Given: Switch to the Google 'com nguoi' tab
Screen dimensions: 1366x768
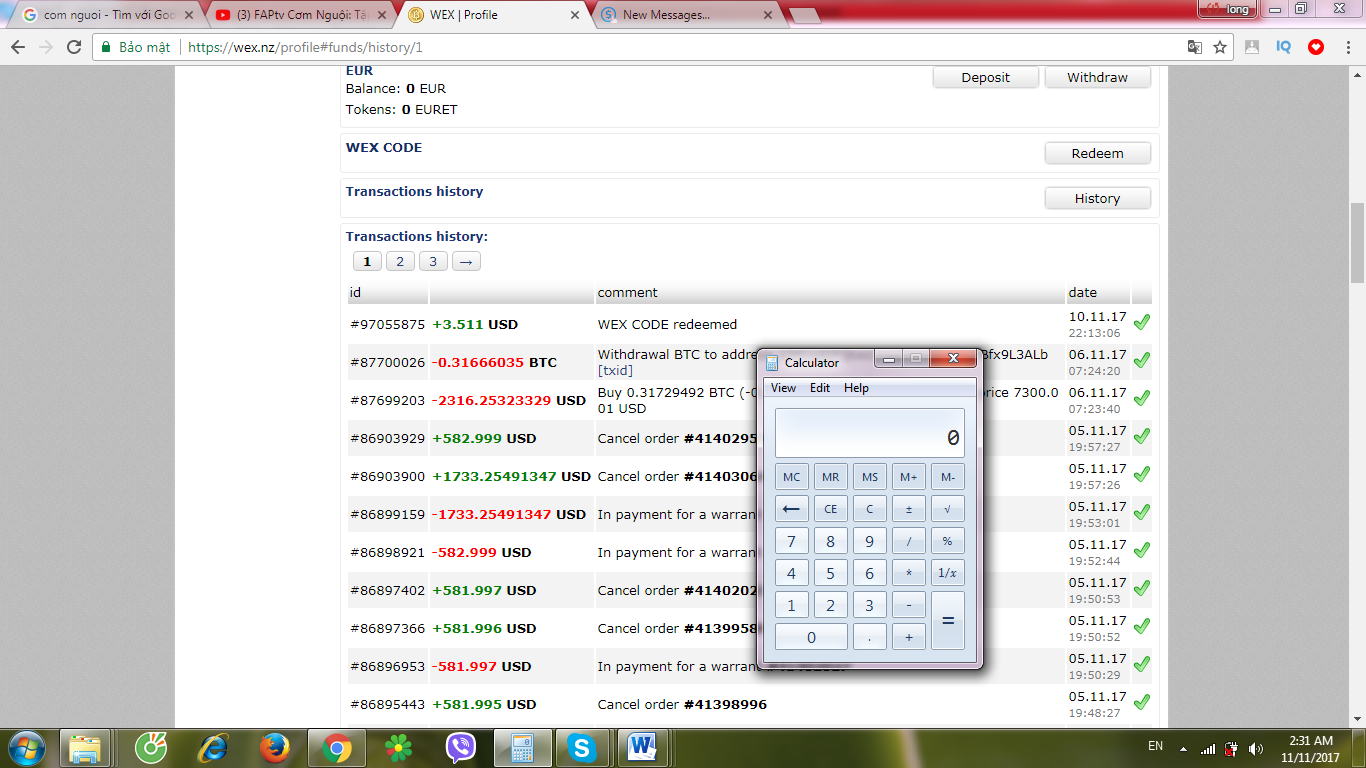Looking at the screenshot, I should point(108,15).
